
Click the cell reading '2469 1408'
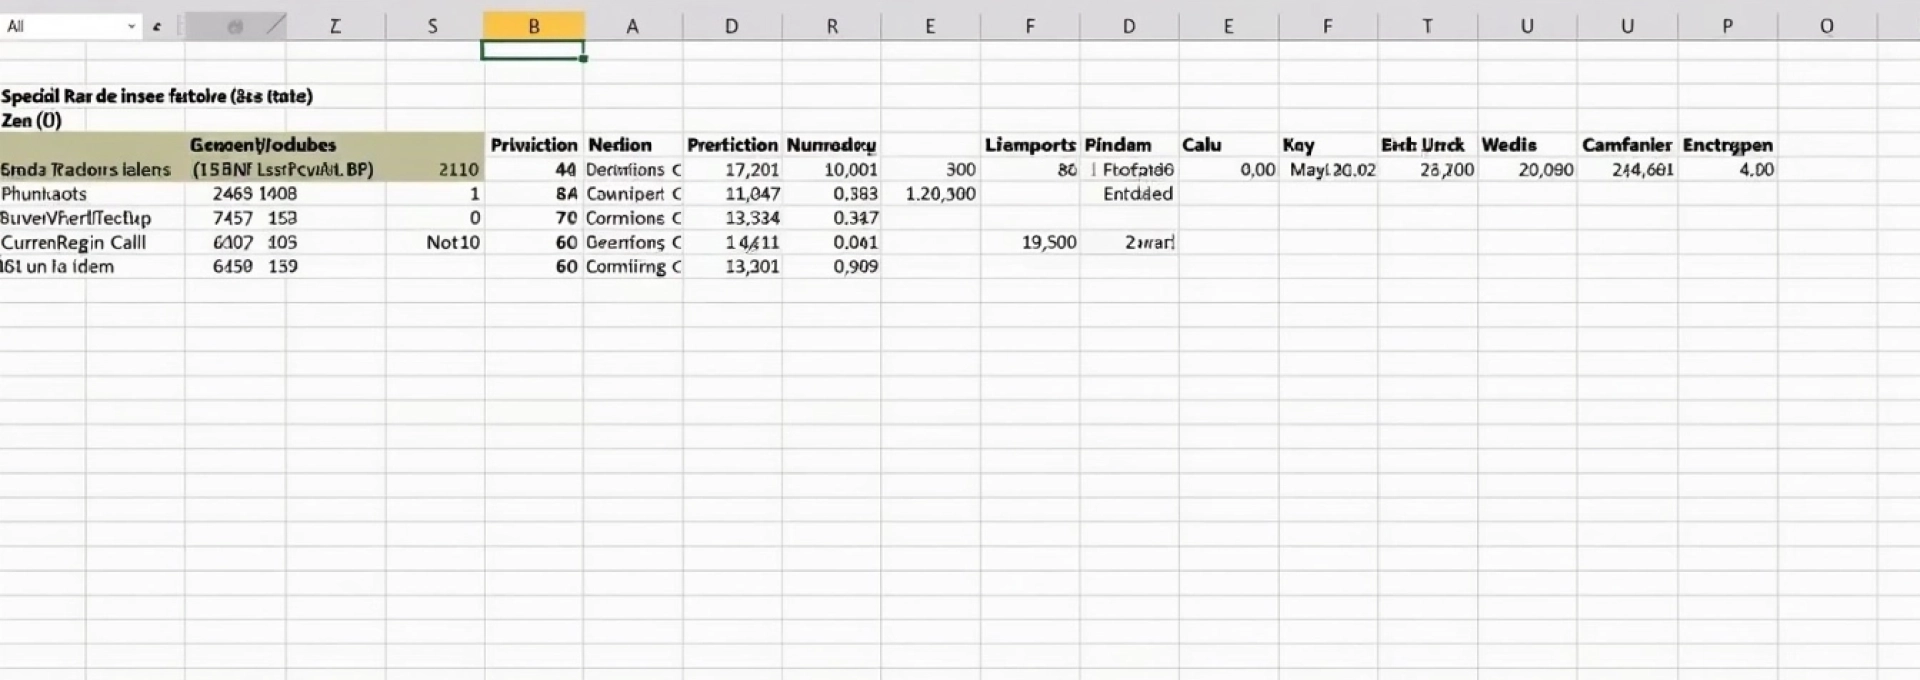[x=255, y=194]
